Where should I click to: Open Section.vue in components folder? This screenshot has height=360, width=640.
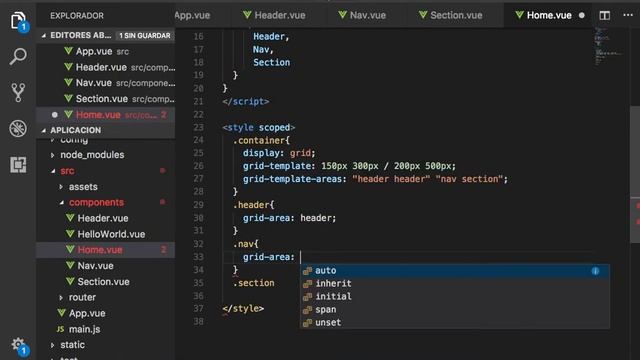(x=106, y=282)
